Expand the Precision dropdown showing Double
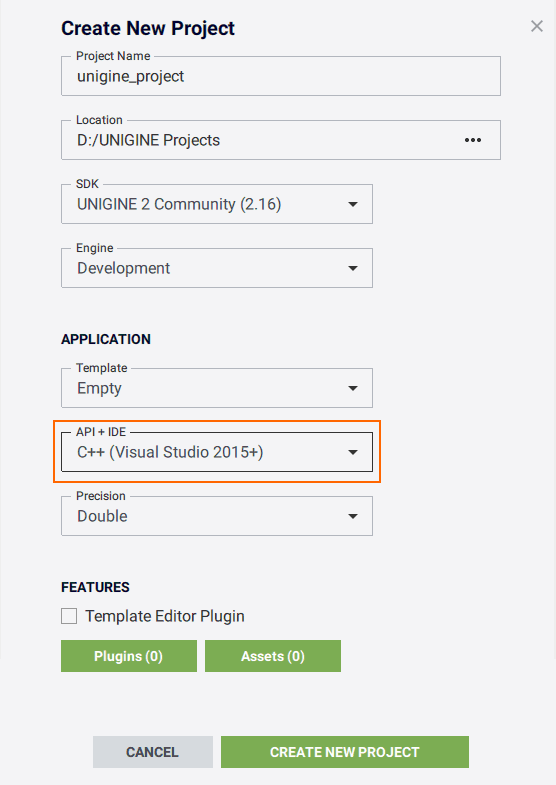The image size is (556, 785). [x=217, y=516]
